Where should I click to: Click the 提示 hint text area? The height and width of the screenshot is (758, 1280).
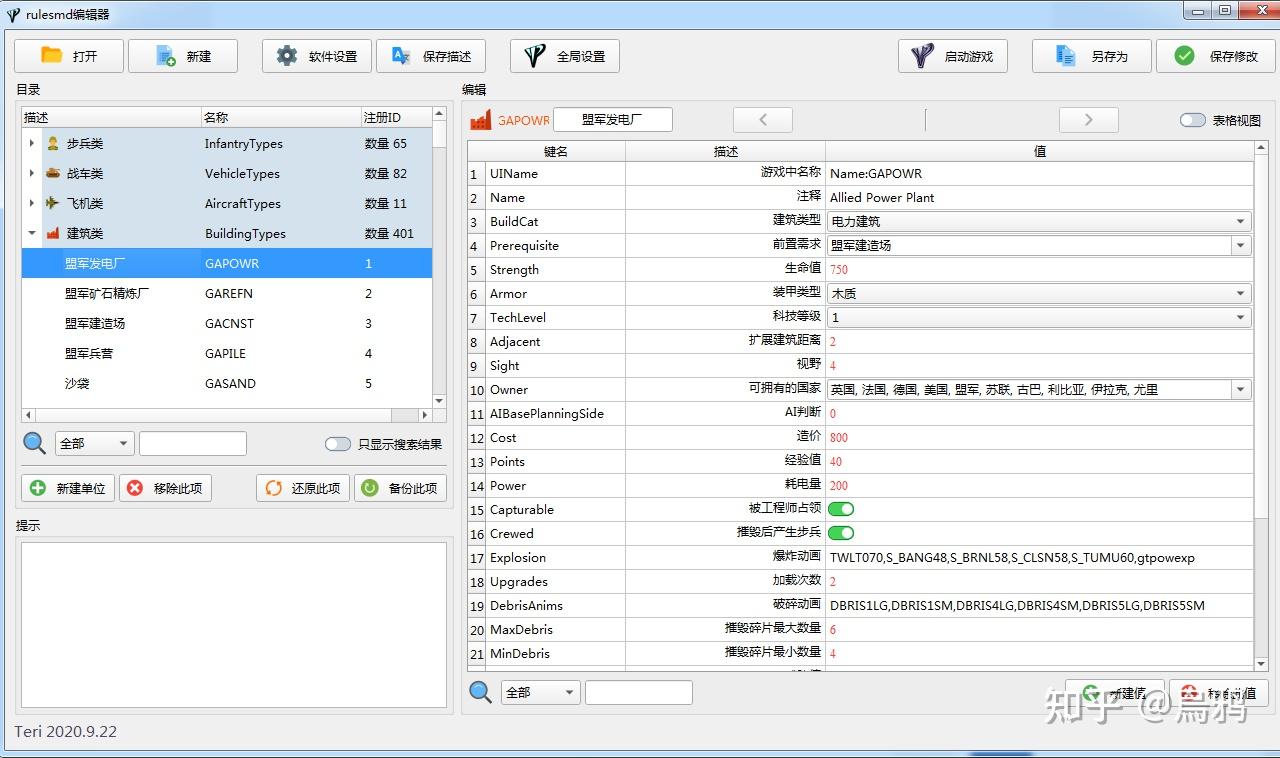point(234,625)
